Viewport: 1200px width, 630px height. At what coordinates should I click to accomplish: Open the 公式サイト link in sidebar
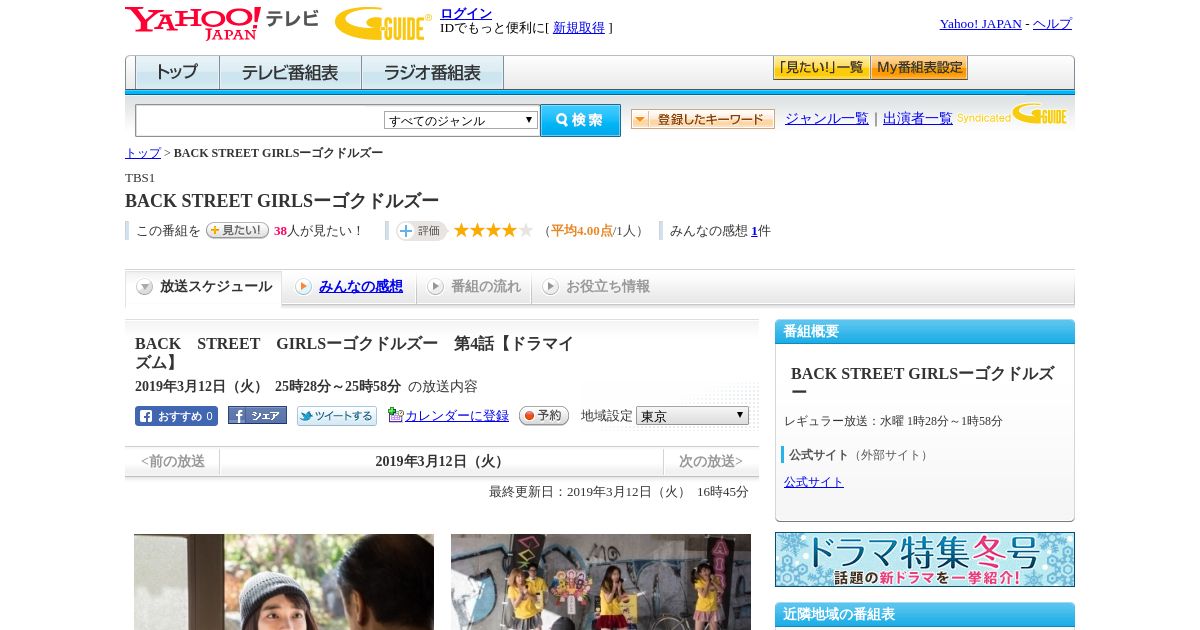point(814,482)
